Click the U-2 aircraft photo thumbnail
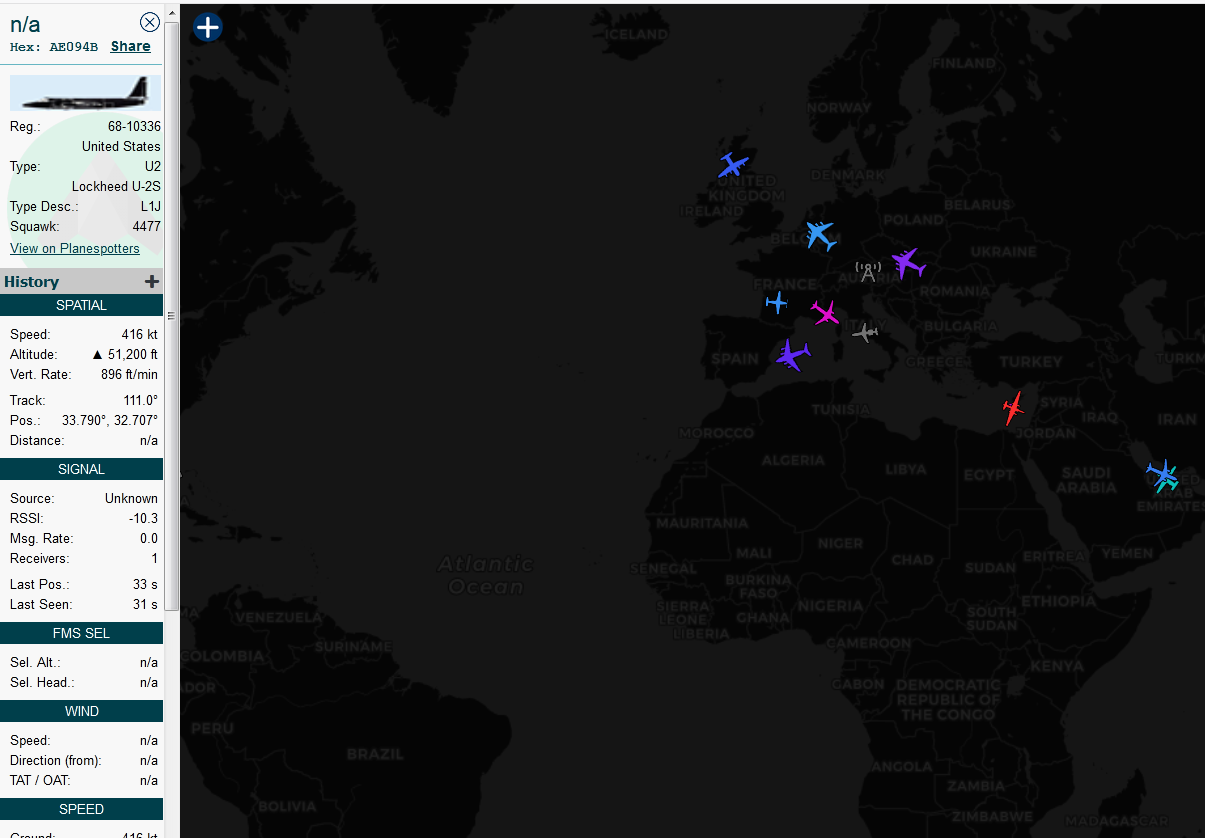This screenshot has height=838, width=1205. 85,93
